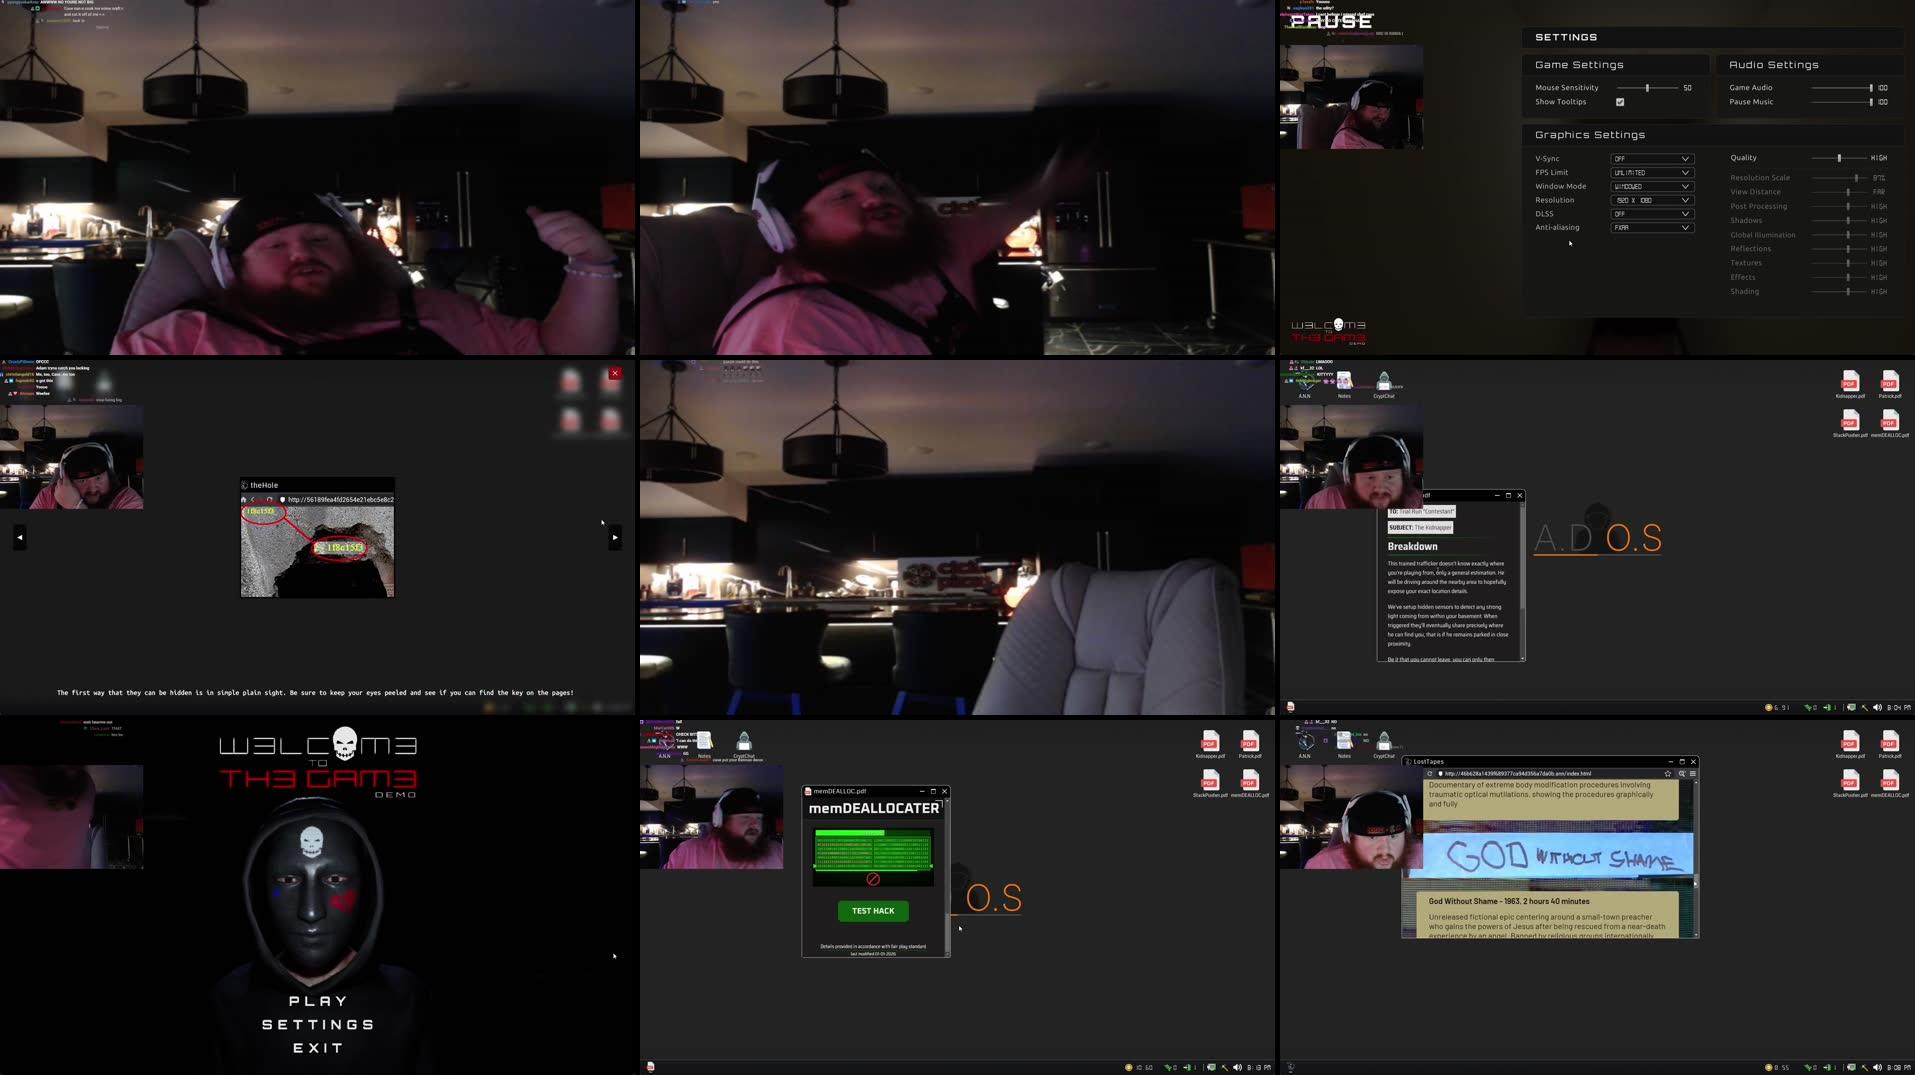Toggle the Show Tooltips checkbox

click(x=1620, y=101)
